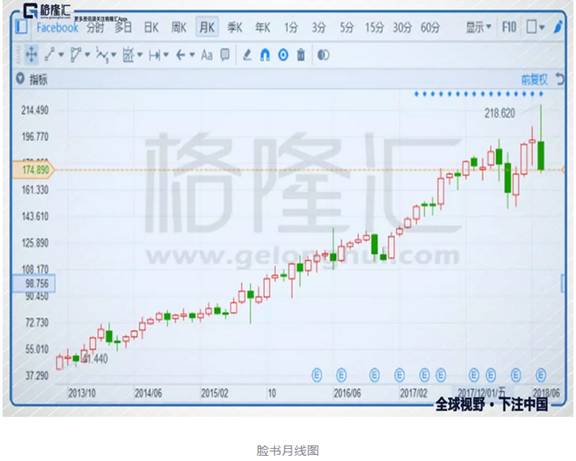
Task: Open the 指标 indicators panel
Action: pyautogui.click(x=38, y=79)
